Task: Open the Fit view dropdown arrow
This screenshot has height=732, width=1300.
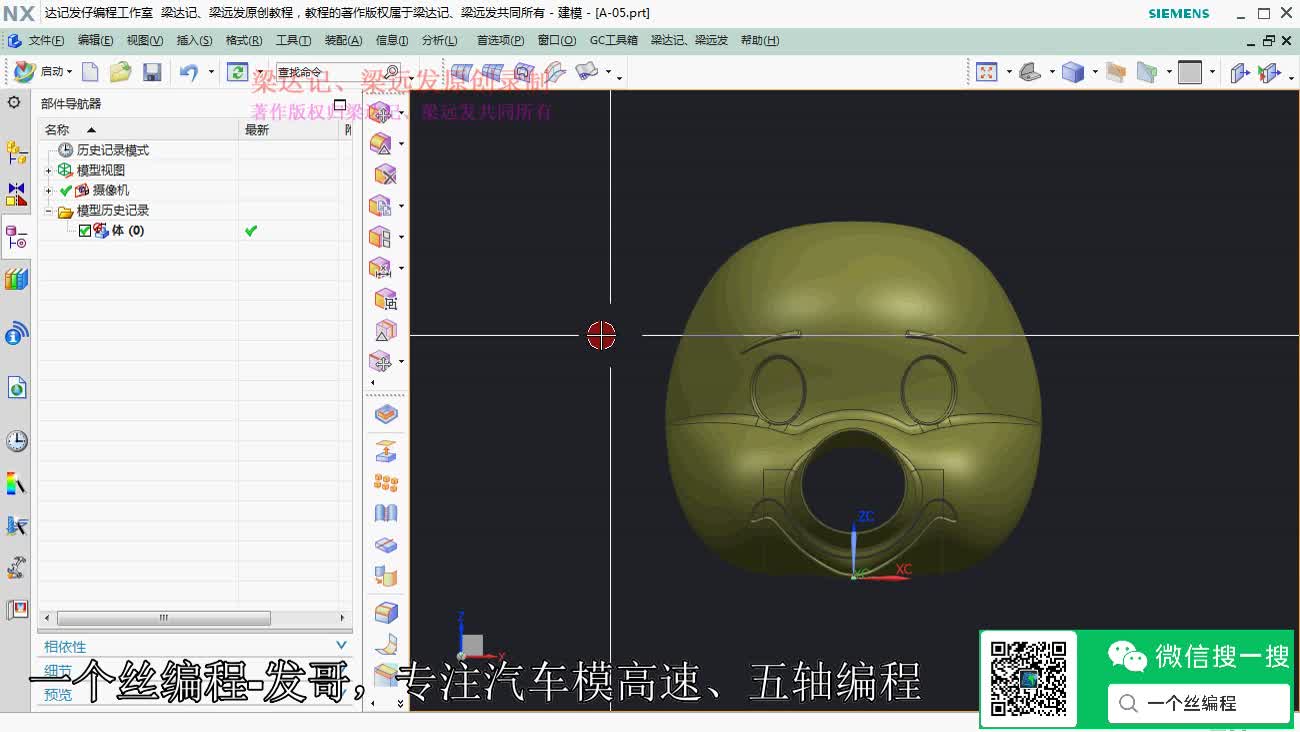Action: pos(1008,72)
